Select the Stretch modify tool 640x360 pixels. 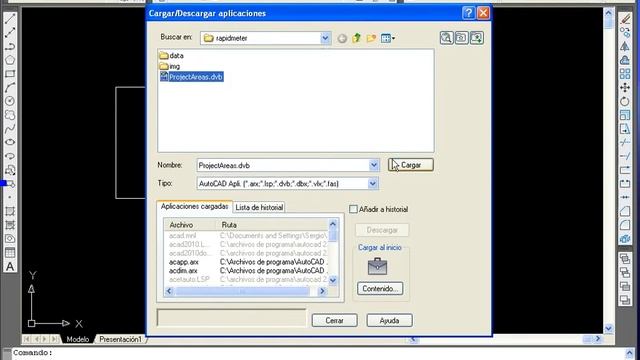pyautogui.click(x=625, y=129)
